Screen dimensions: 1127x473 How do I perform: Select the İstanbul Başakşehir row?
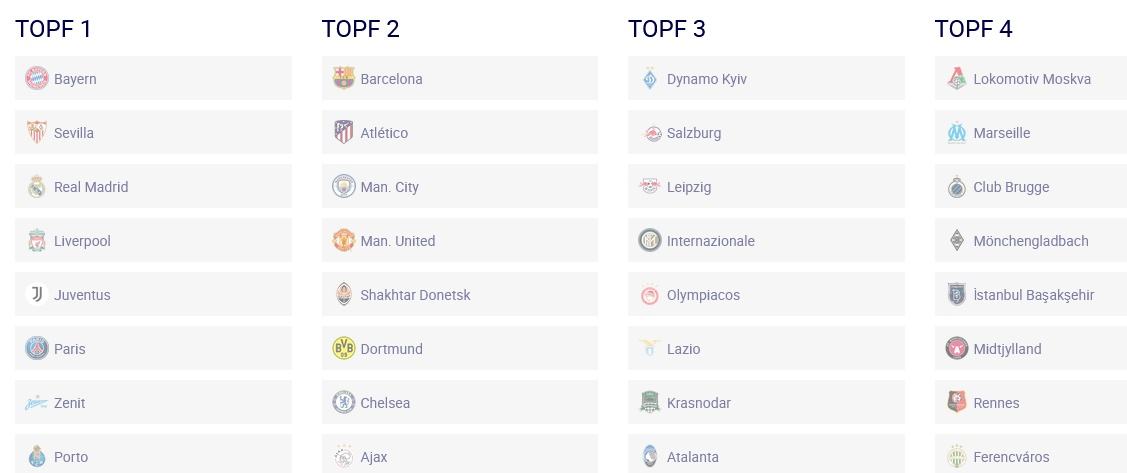click(1031, 294)
